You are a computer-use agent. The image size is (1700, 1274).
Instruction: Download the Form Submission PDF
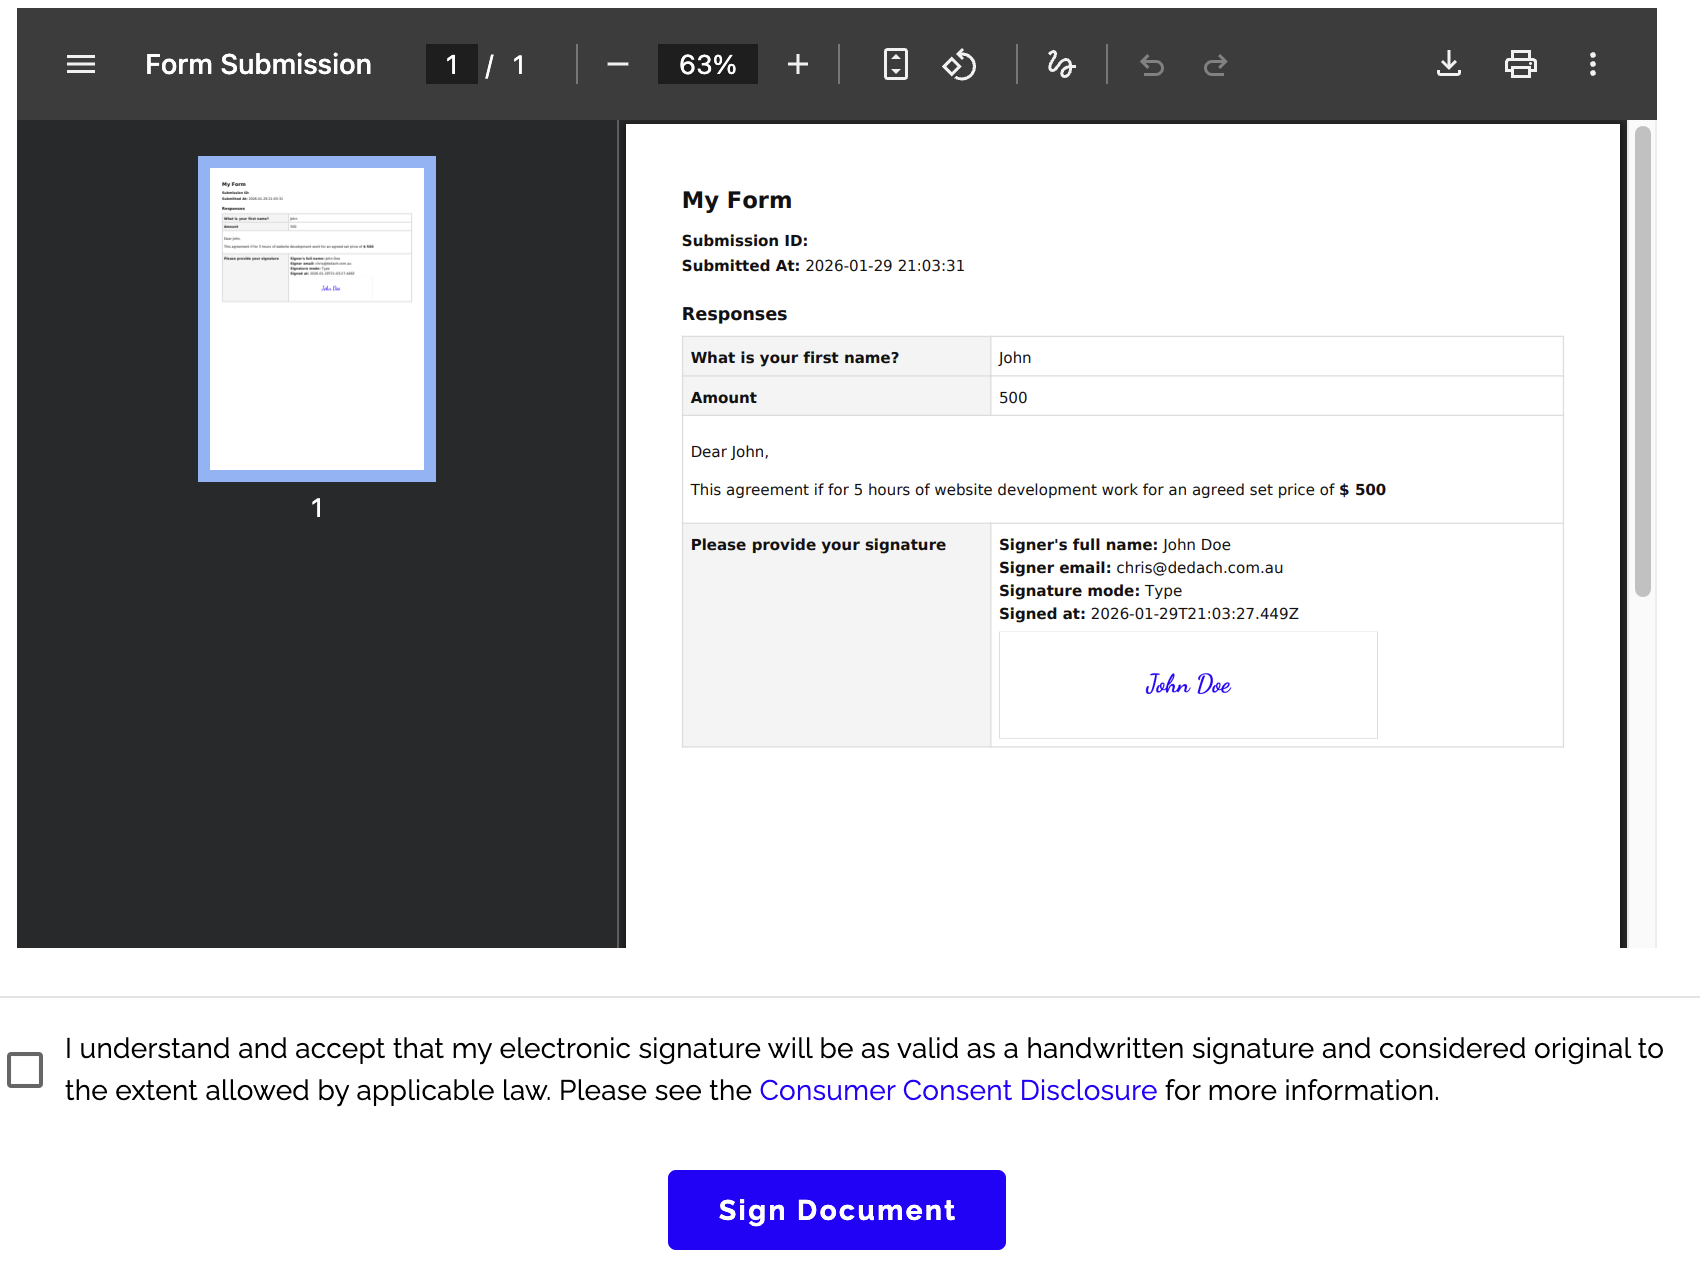(x=1448, y=65)
